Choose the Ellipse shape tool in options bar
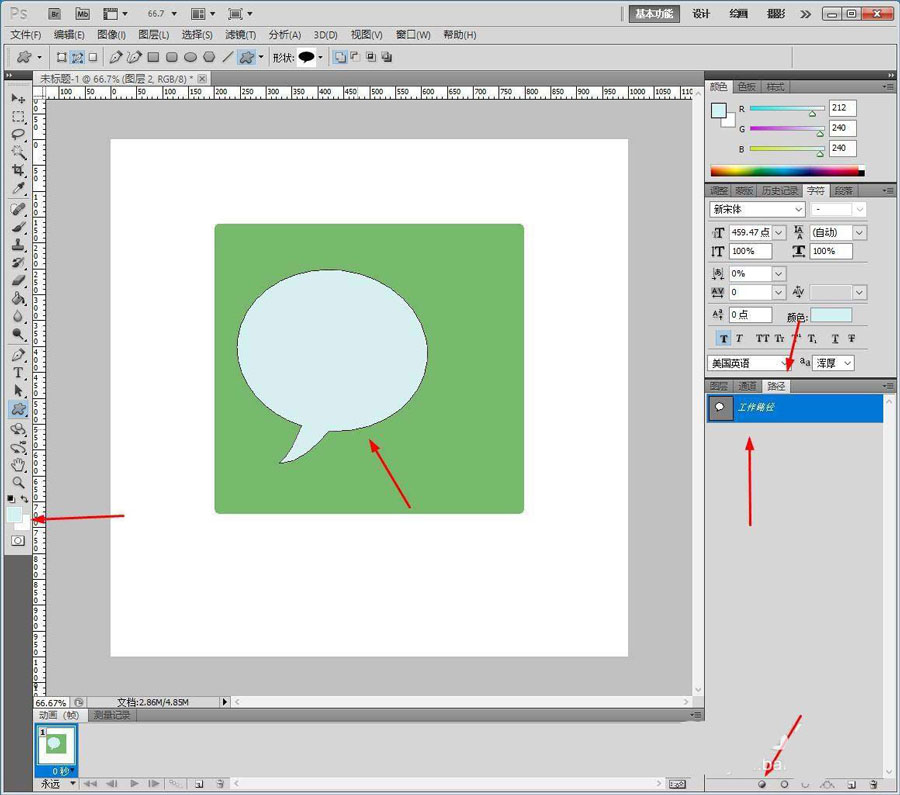This screenshot has height=795, width=900. (x=190, y=57)
